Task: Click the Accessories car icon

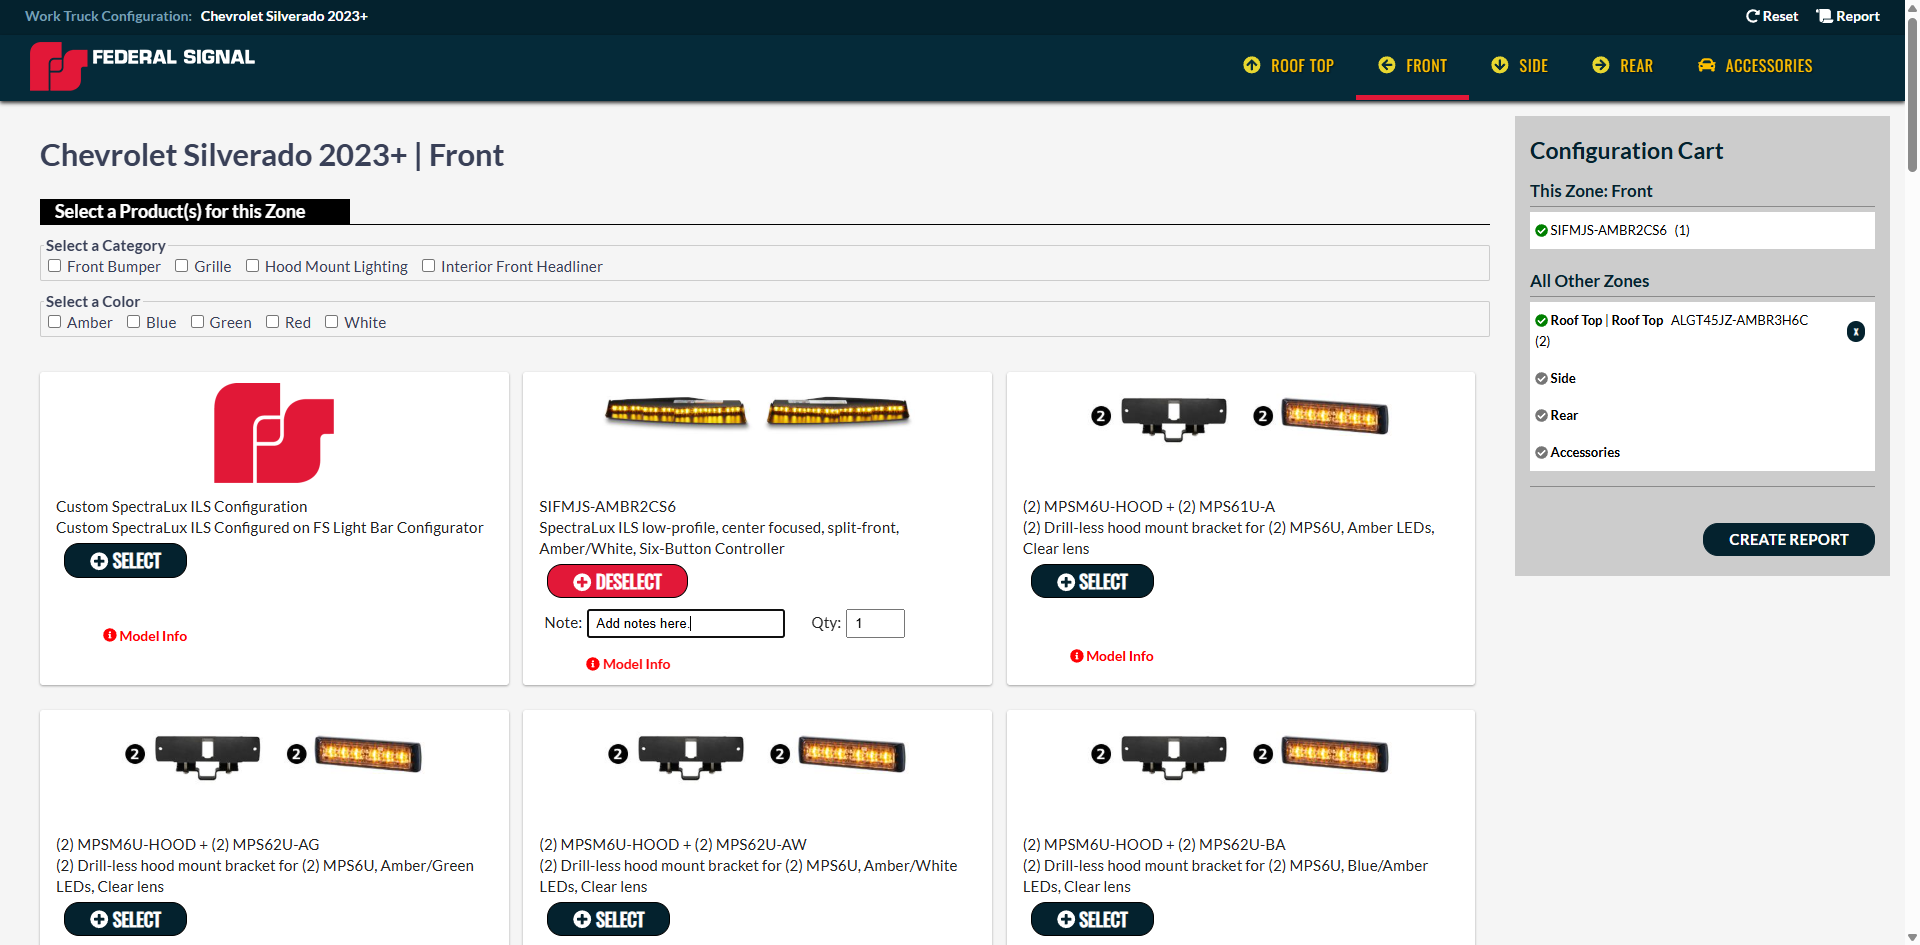Action: tap(1707, 65)
